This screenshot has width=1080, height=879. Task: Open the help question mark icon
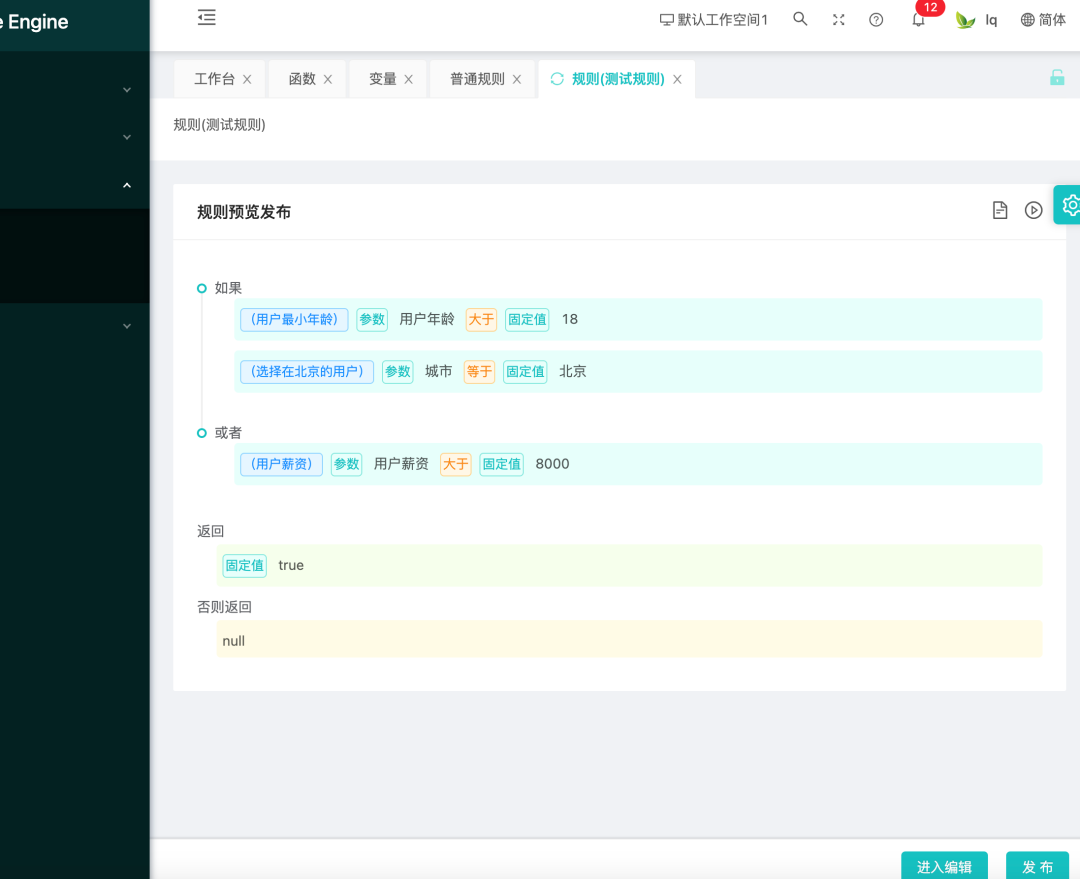[x=876, y=19]
